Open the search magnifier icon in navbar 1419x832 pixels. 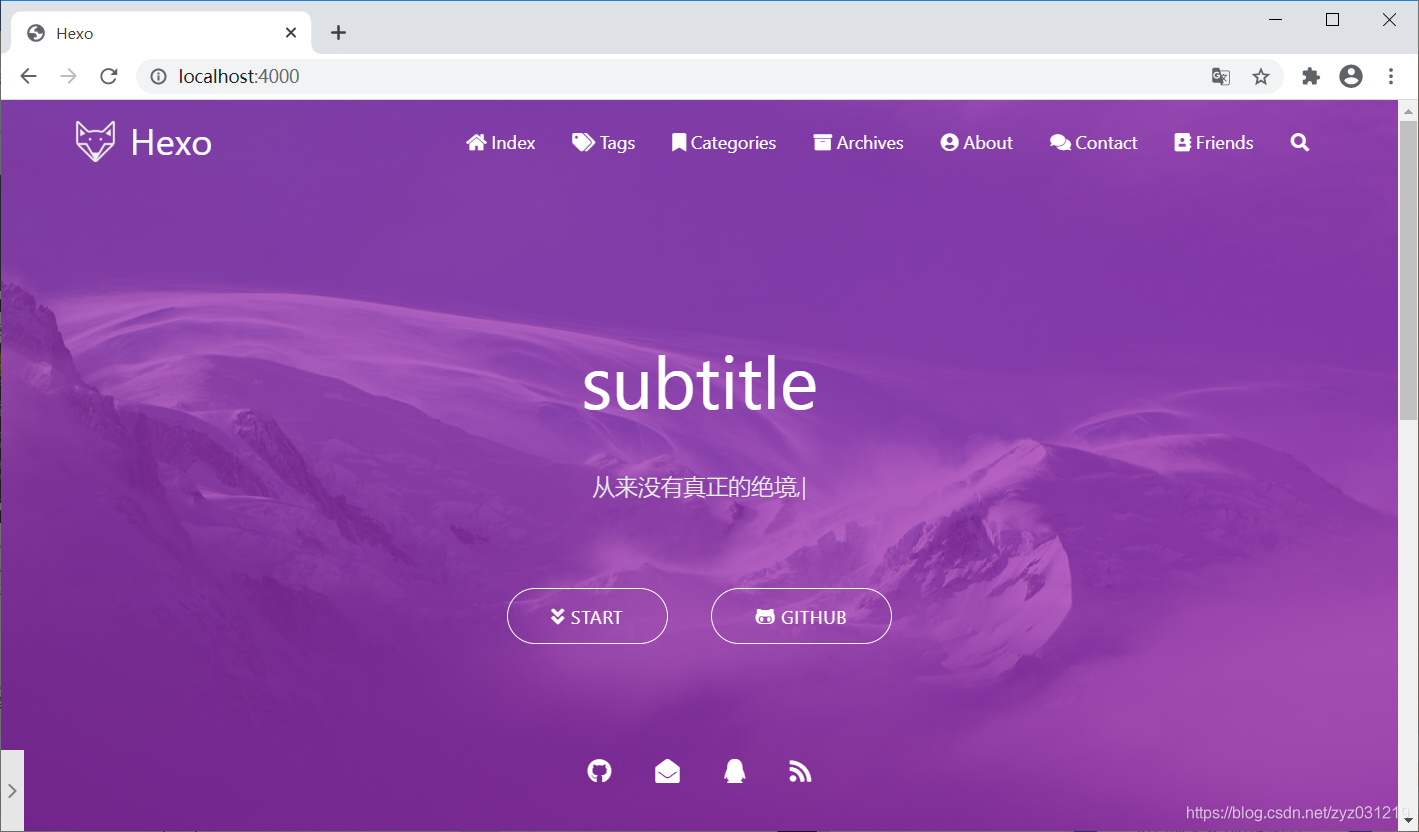point(1300,143)
